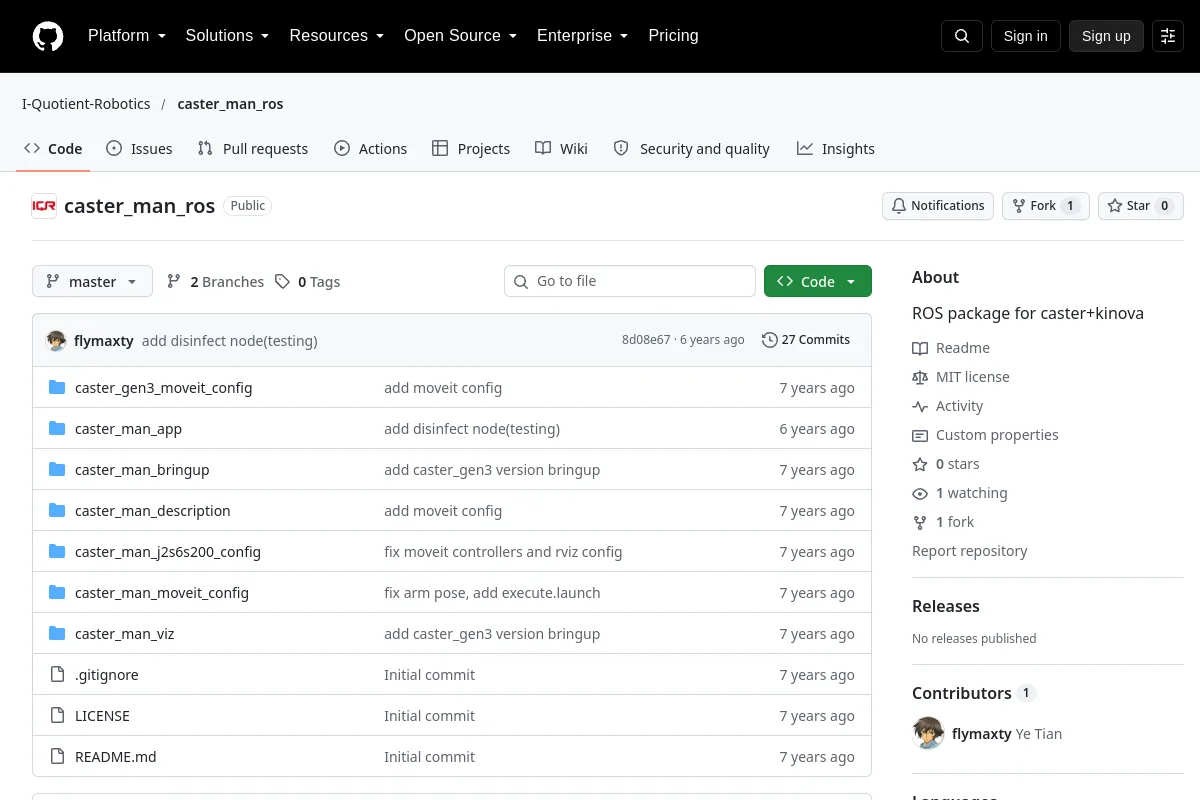
Task: Click the stars icon in About
Action: pyautogui.click(x=920, y=464)
